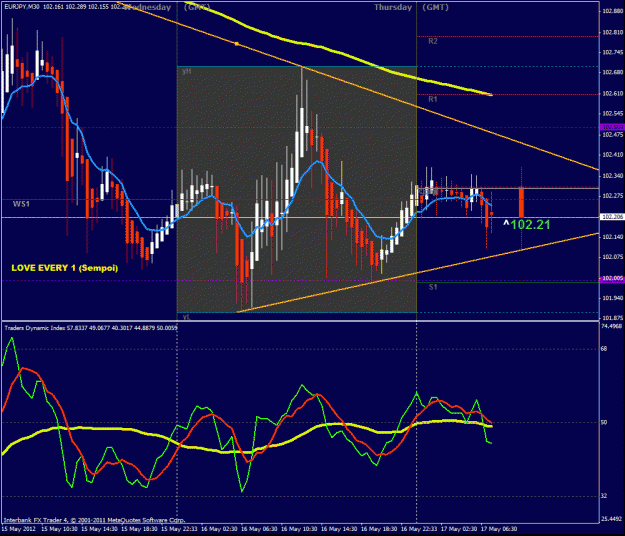Select the LOVE EVERY 1 (Sempoi) text label
This screenshot has width=625, height=536.
point(65,268)
